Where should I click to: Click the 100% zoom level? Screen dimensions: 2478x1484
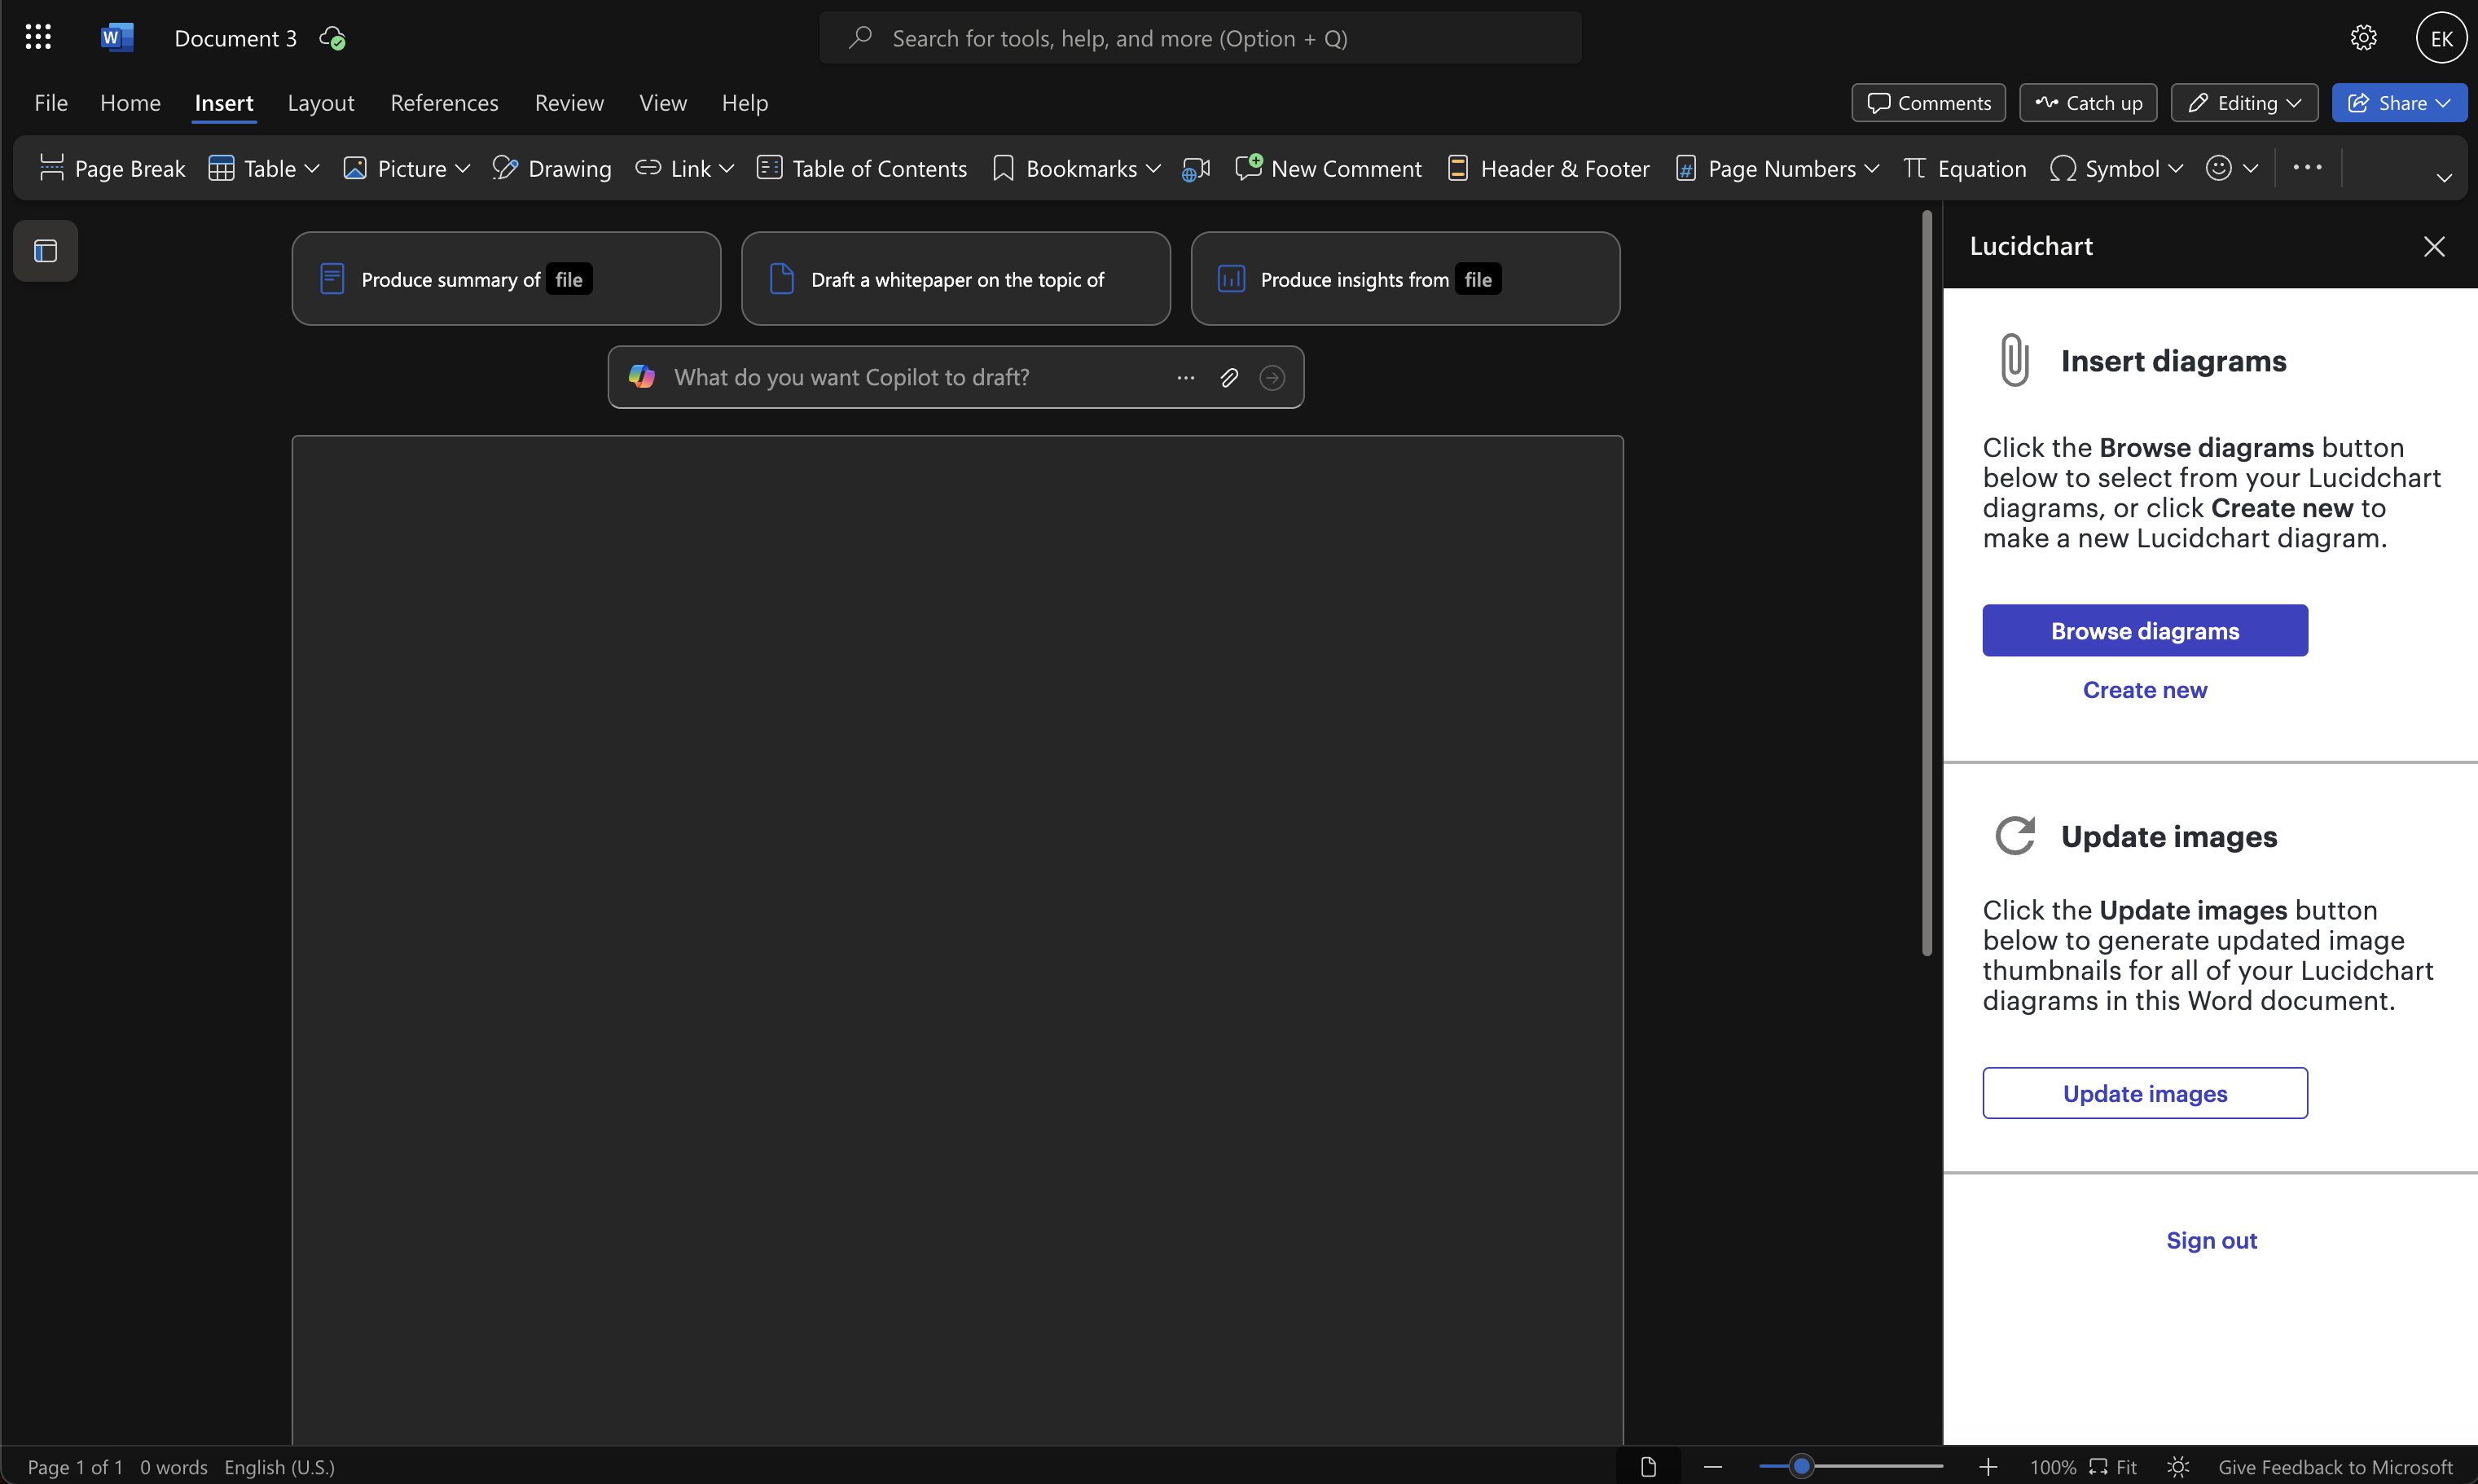click(x=2053, y=1467)
